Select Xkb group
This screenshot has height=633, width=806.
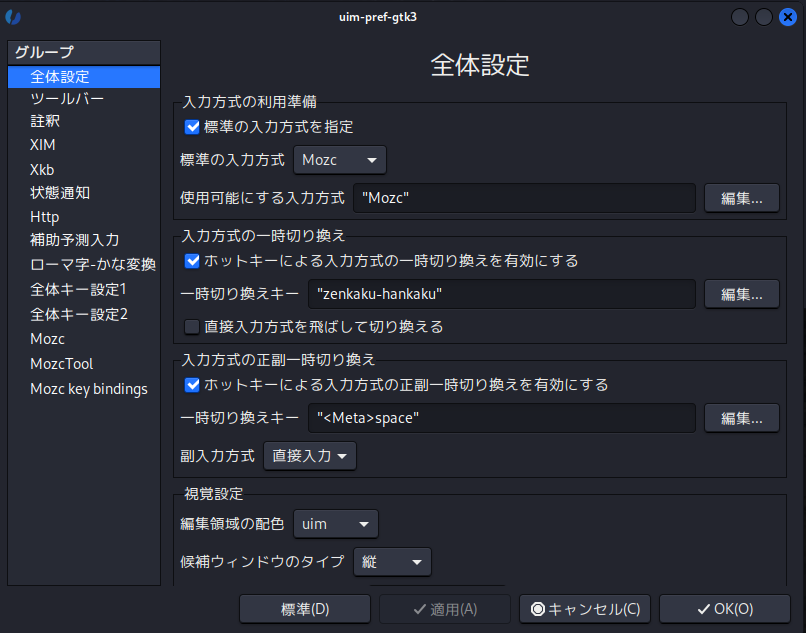[84, 170]
